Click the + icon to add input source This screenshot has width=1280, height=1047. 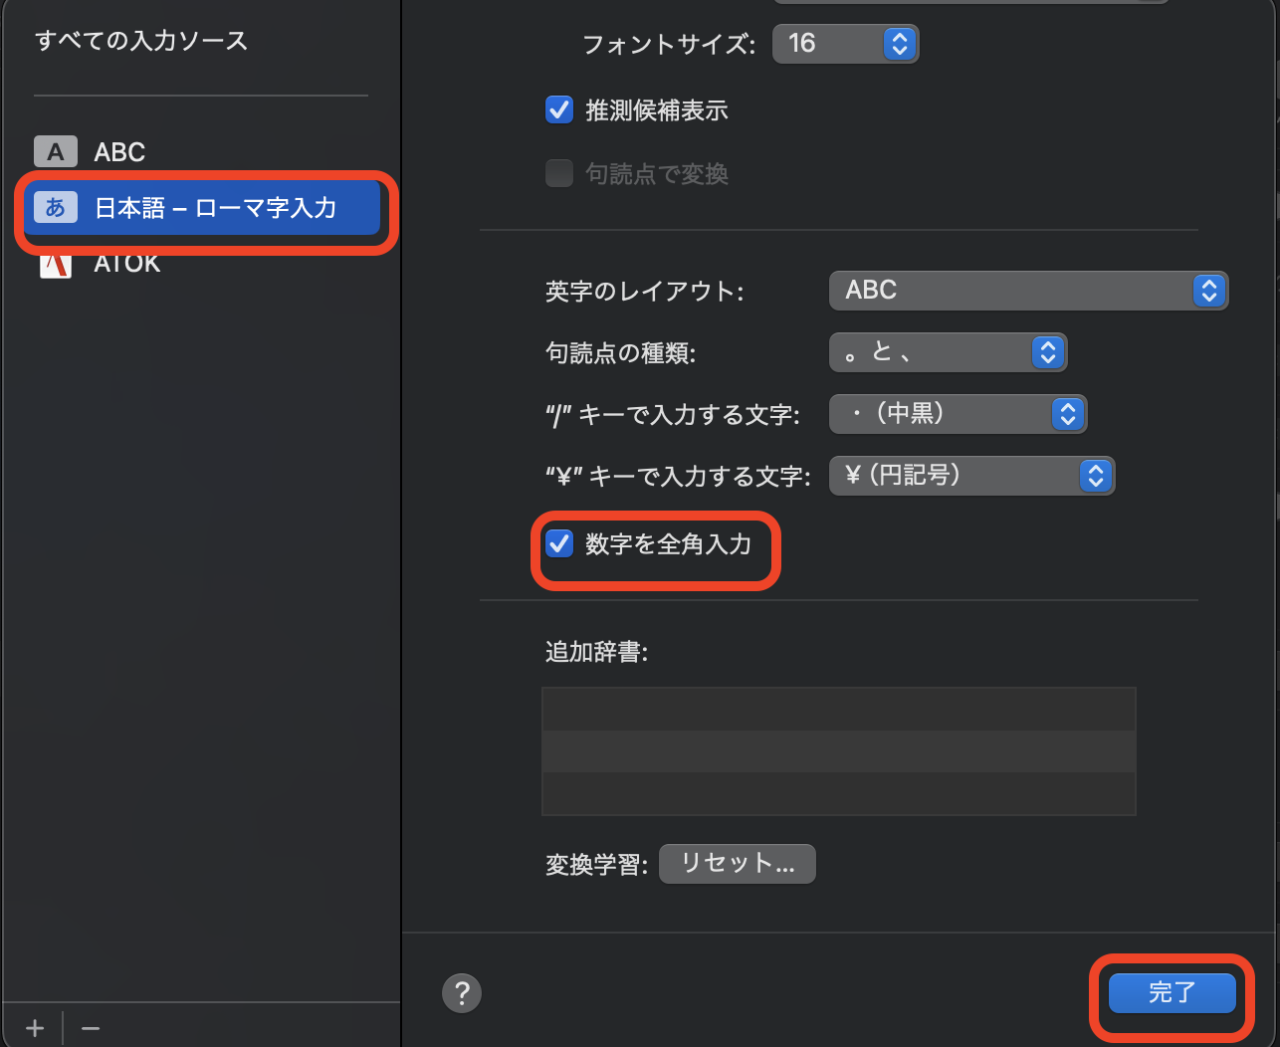click(34, 1027)
